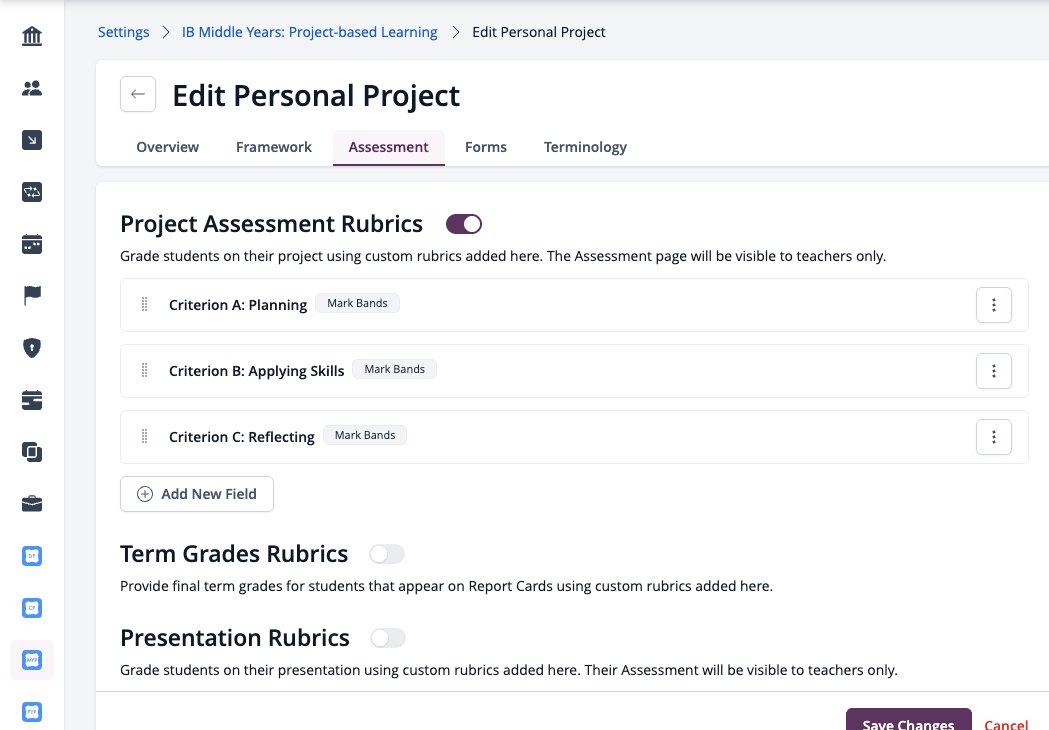Open options menu for Criterion A: Planning

coord(993,305)
